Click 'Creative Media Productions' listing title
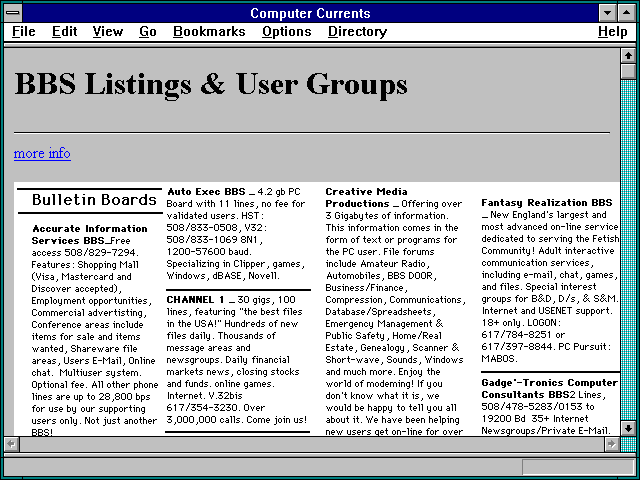This screenshot has width=640, height=480. (x=366, y=198)
